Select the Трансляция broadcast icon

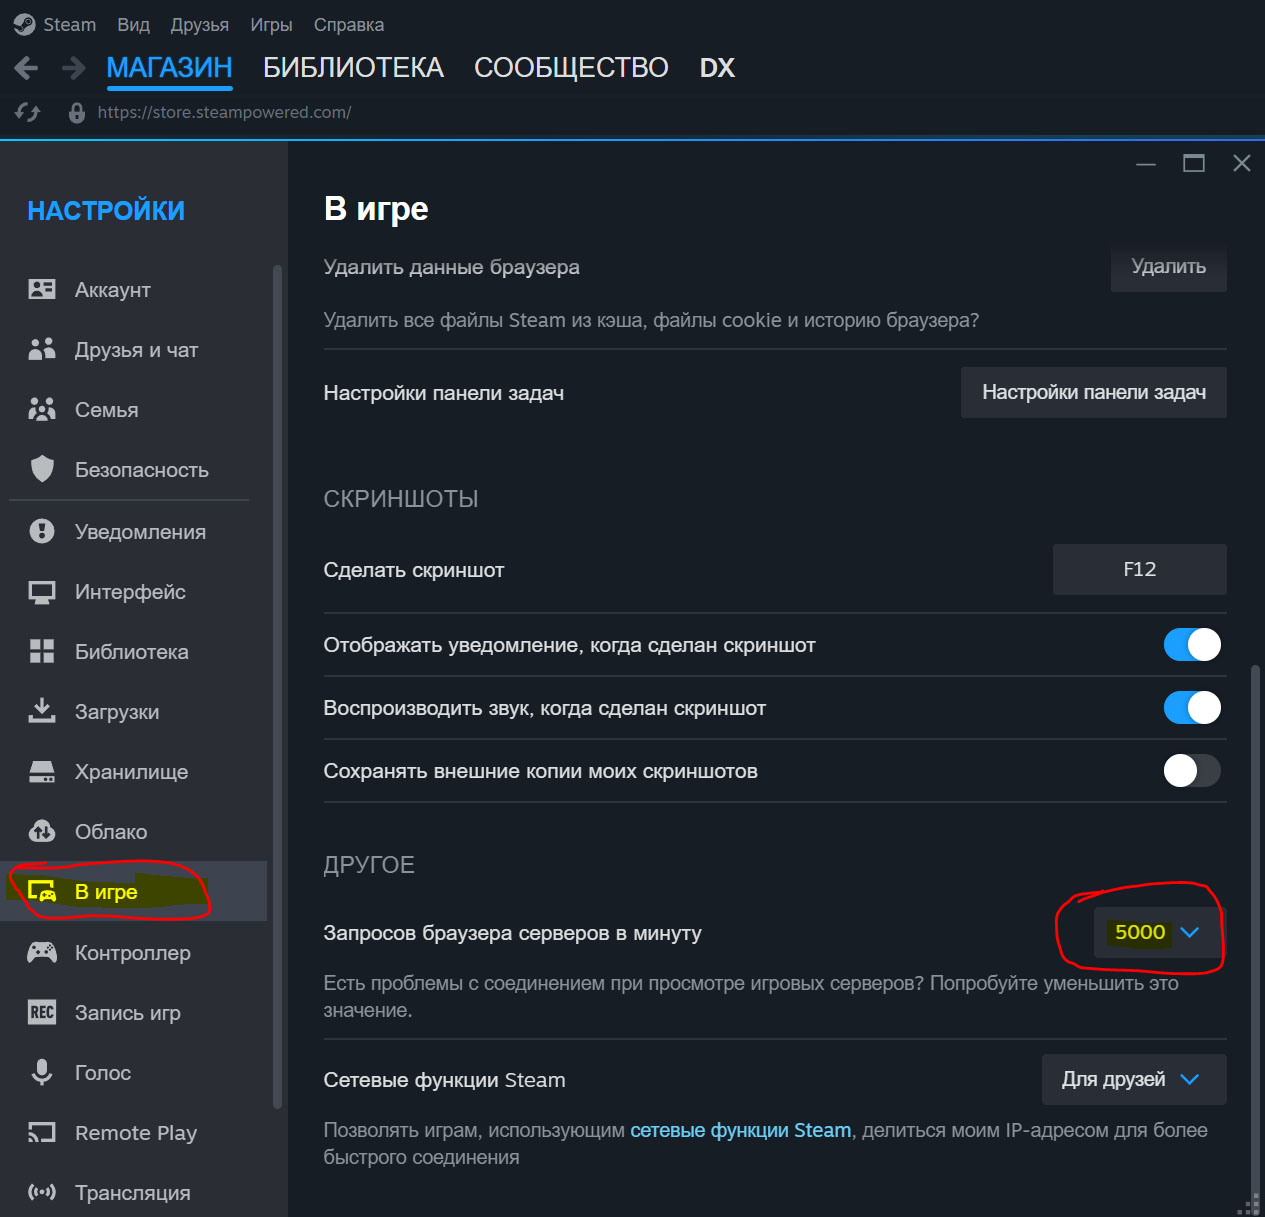point(42,1192)
